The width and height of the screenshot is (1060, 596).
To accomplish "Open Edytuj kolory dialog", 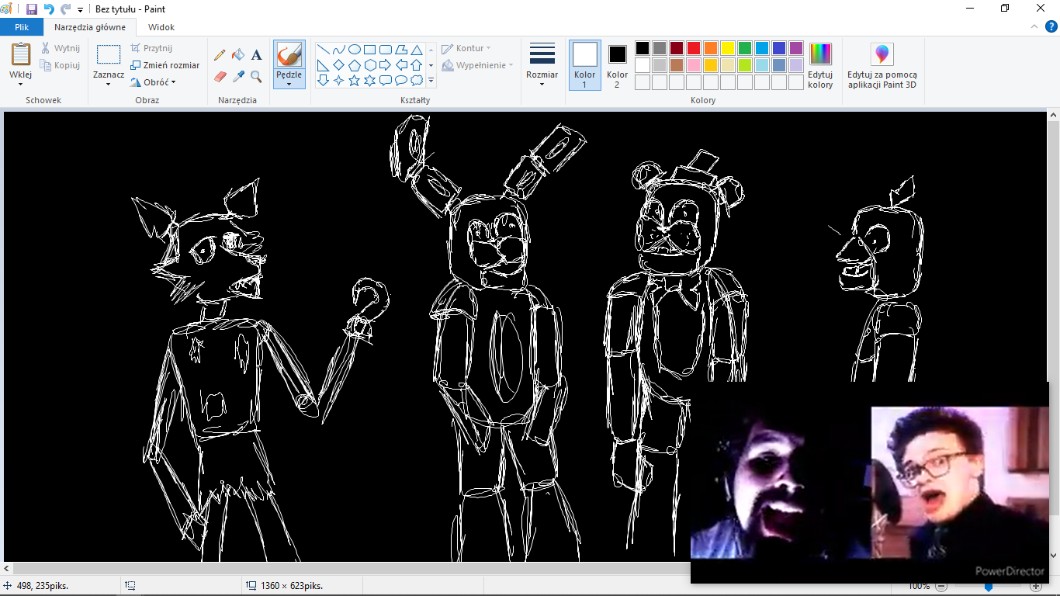I will 820,66.
